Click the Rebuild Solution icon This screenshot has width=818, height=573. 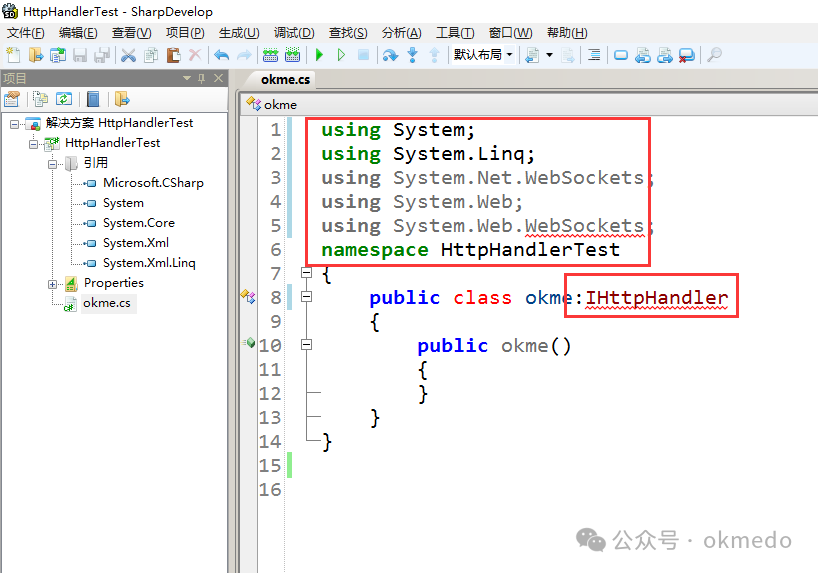click(293, 55)
